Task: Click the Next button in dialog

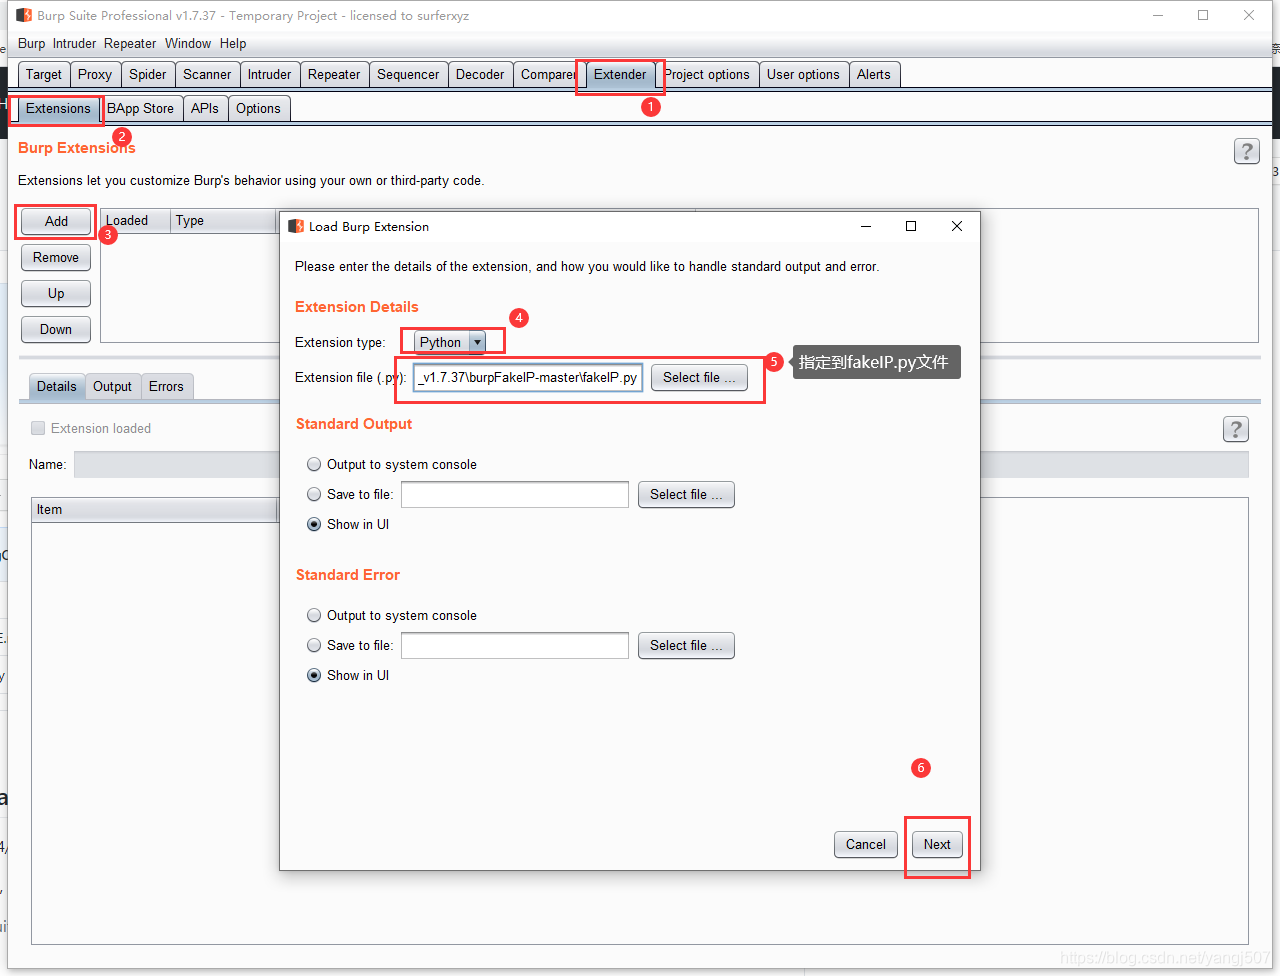Action: [937, 844]
